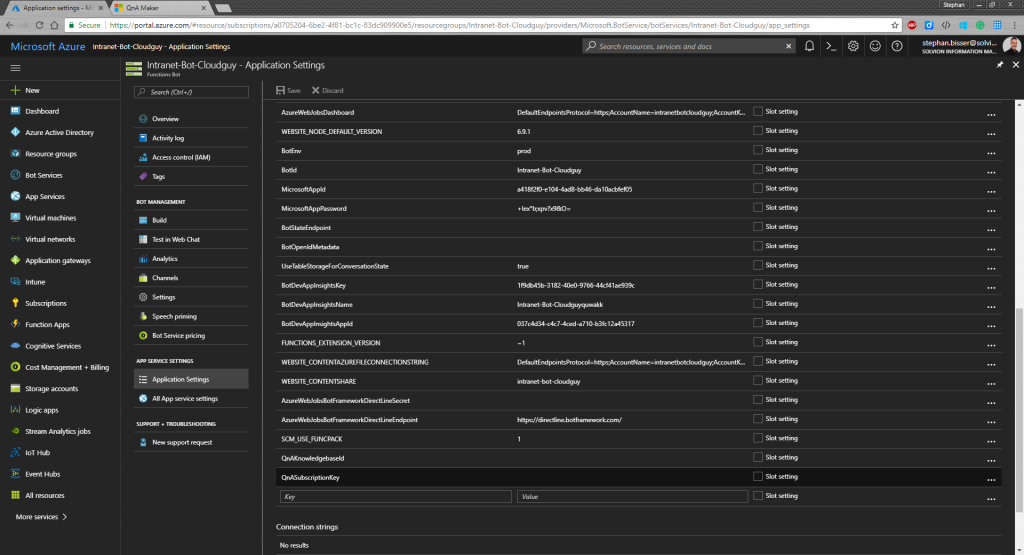Open Logic apps in sidebar
This screenshot has width=1024, height=555.
[x=41, y=410]
